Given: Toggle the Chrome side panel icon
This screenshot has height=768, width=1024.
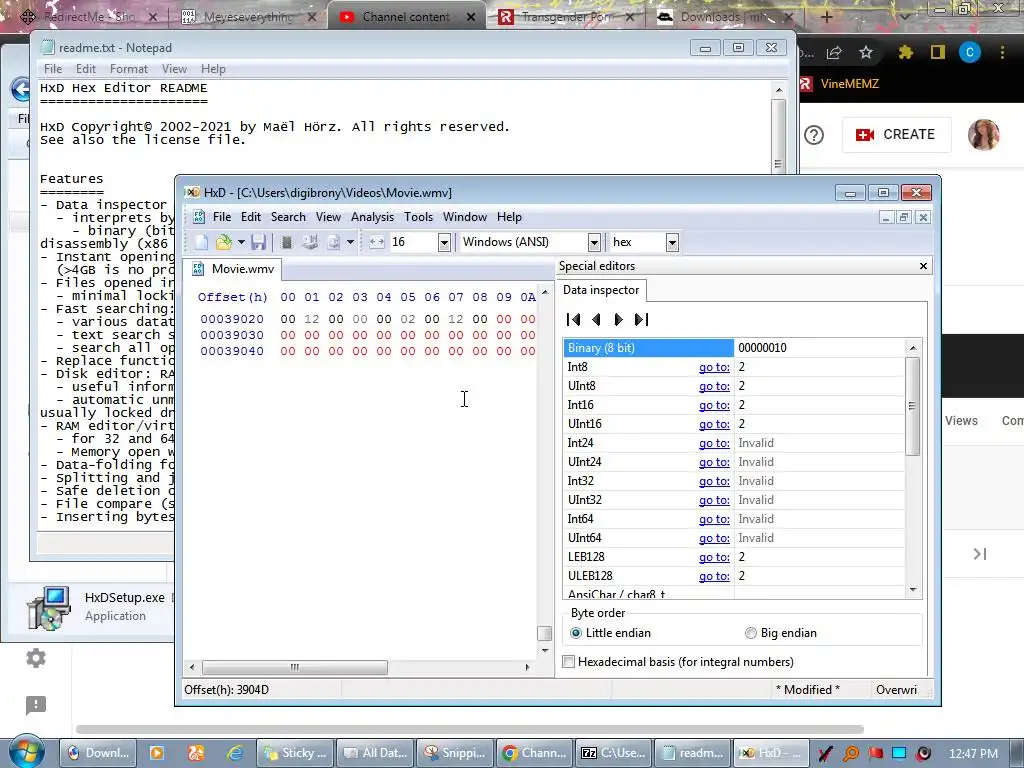Looking at the screenshot, I should click(938, 52).
